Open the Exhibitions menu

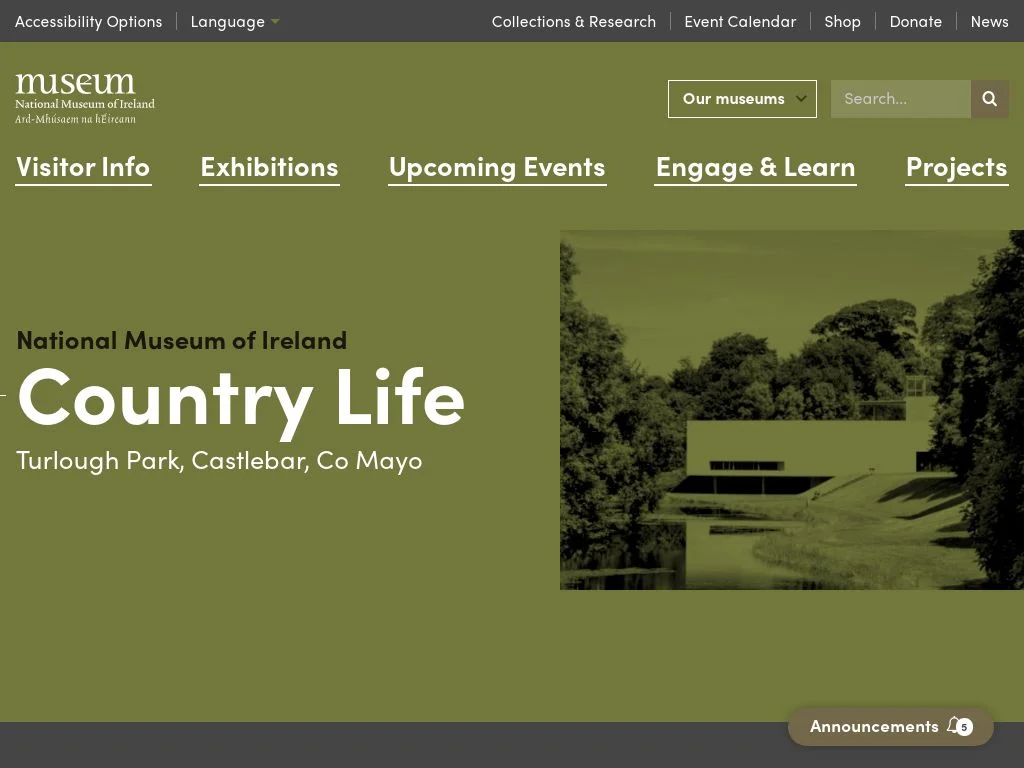pyautogui.click(x=269, y=168)
